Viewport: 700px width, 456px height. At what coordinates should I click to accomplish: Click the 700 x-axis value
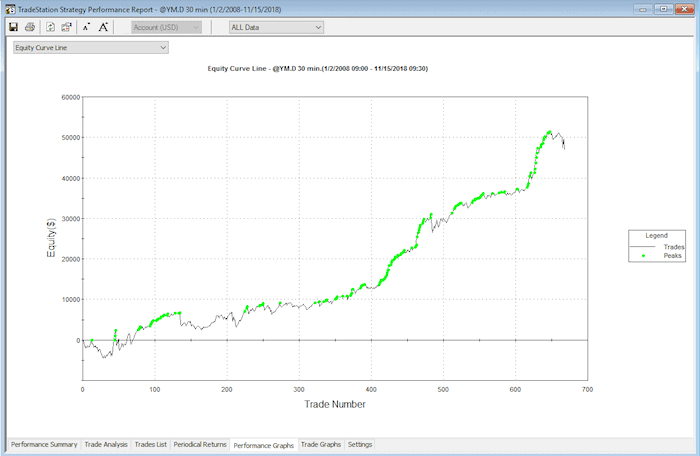pos(588,389)
